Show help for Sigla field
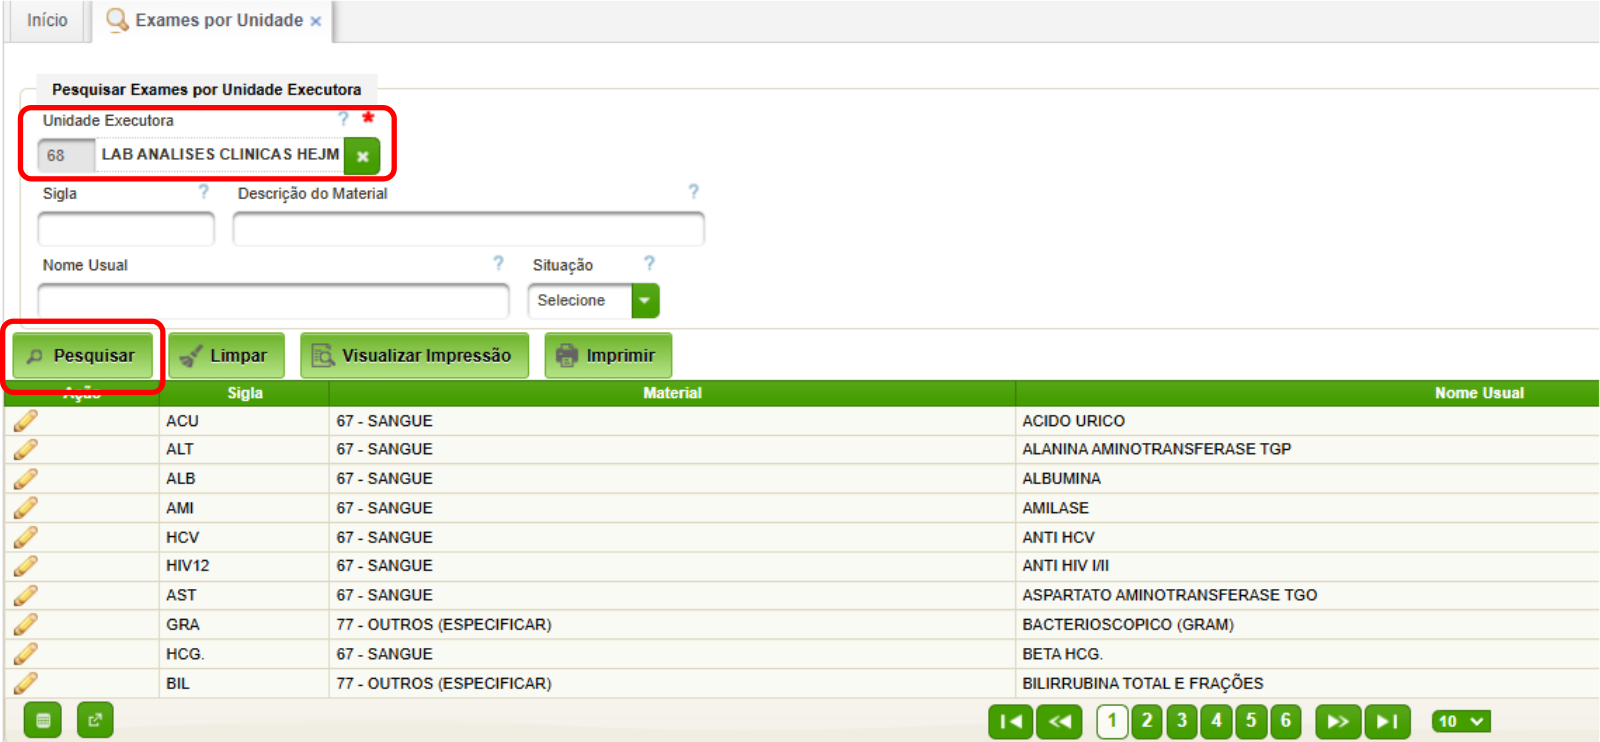 pyautogui.click(x=203, y=191)
